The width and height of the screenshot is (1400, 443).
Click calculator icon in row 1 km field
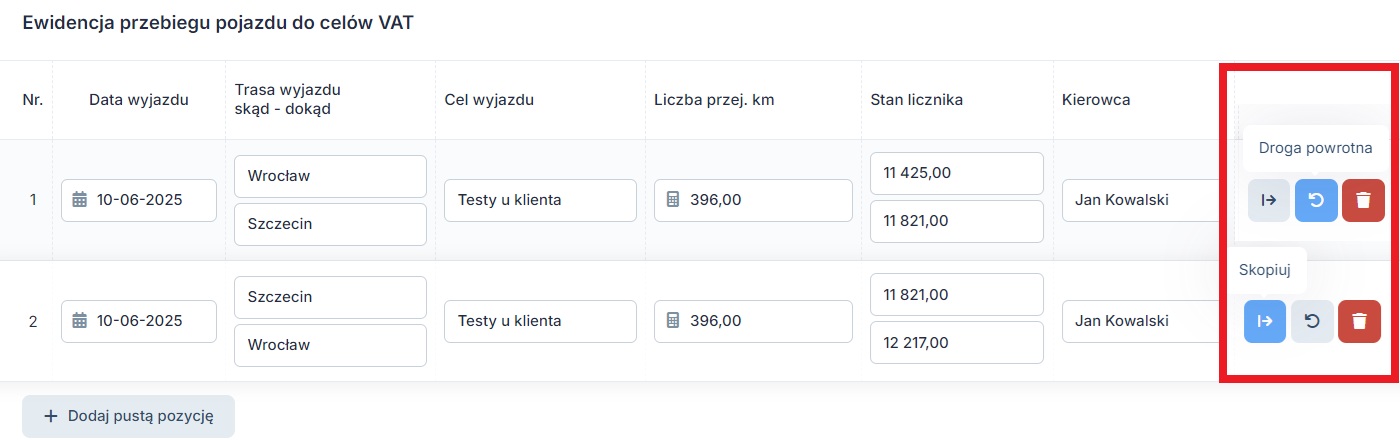pos(673,200)
